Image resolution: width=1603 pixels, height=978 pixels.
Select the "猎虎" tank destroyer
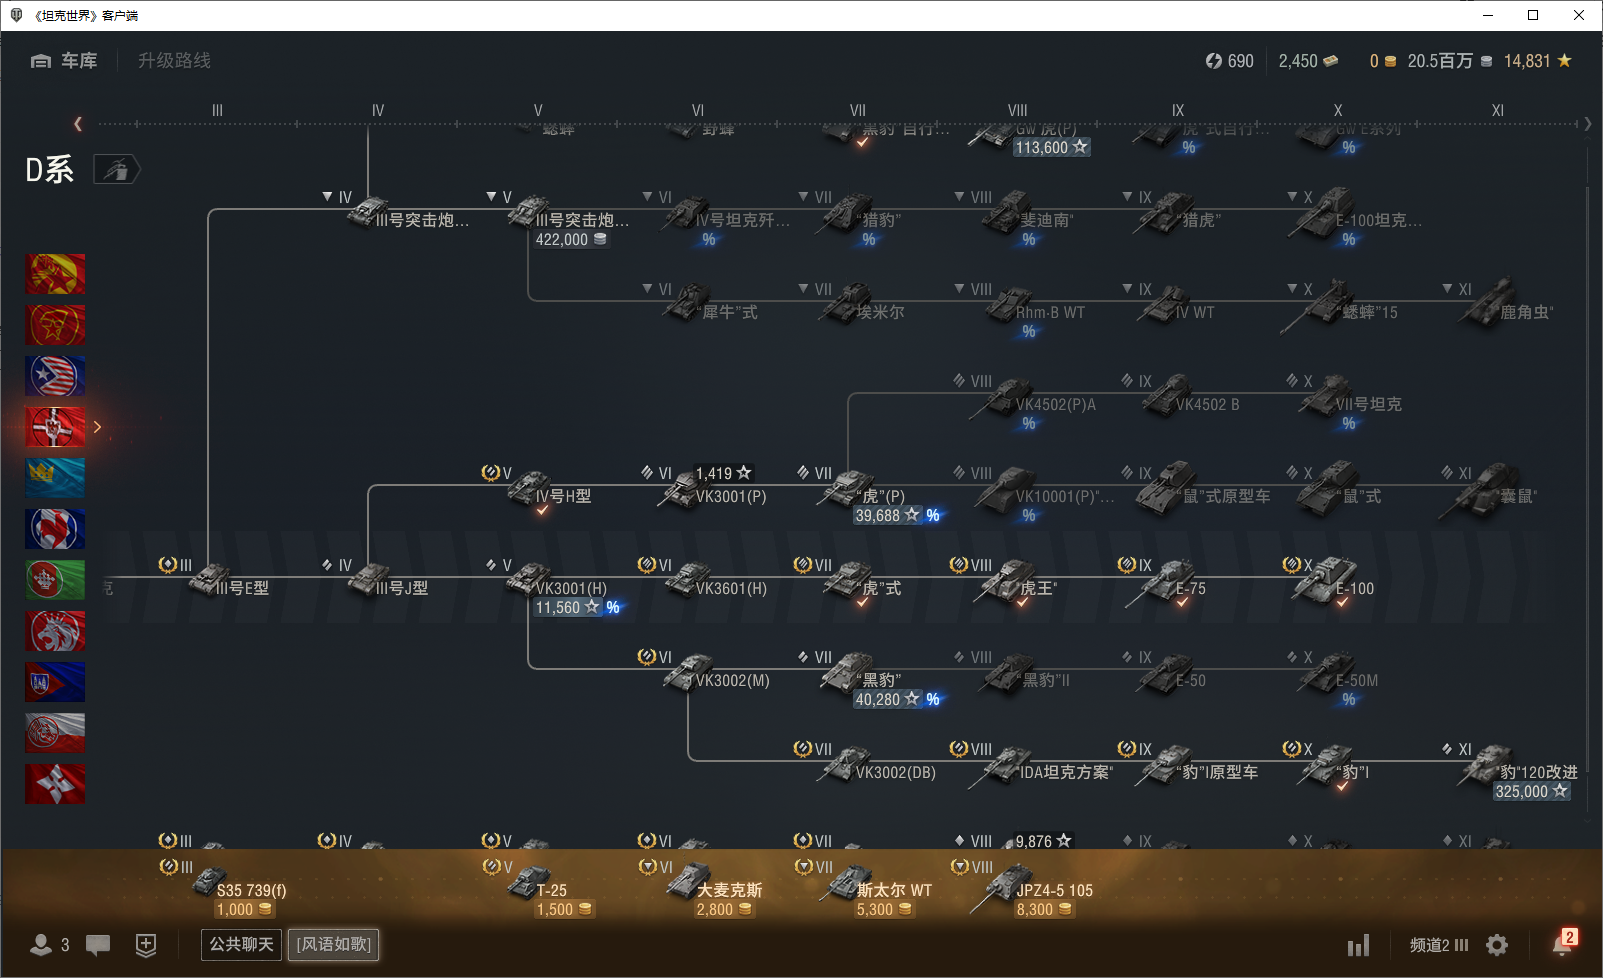click(1178, 214)
